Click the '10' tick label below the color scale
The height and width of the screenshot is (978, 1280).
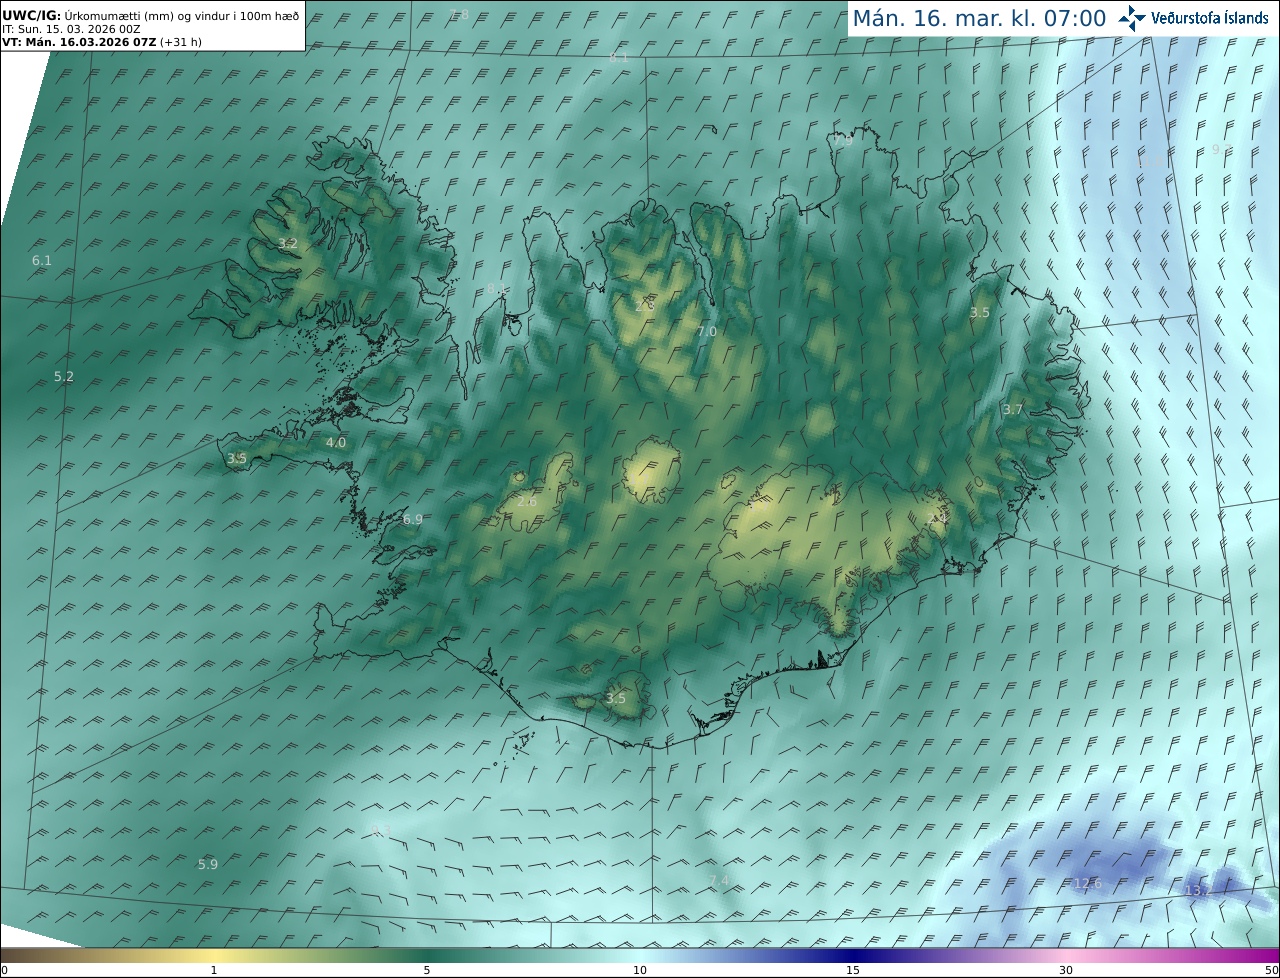click(640, 970)
